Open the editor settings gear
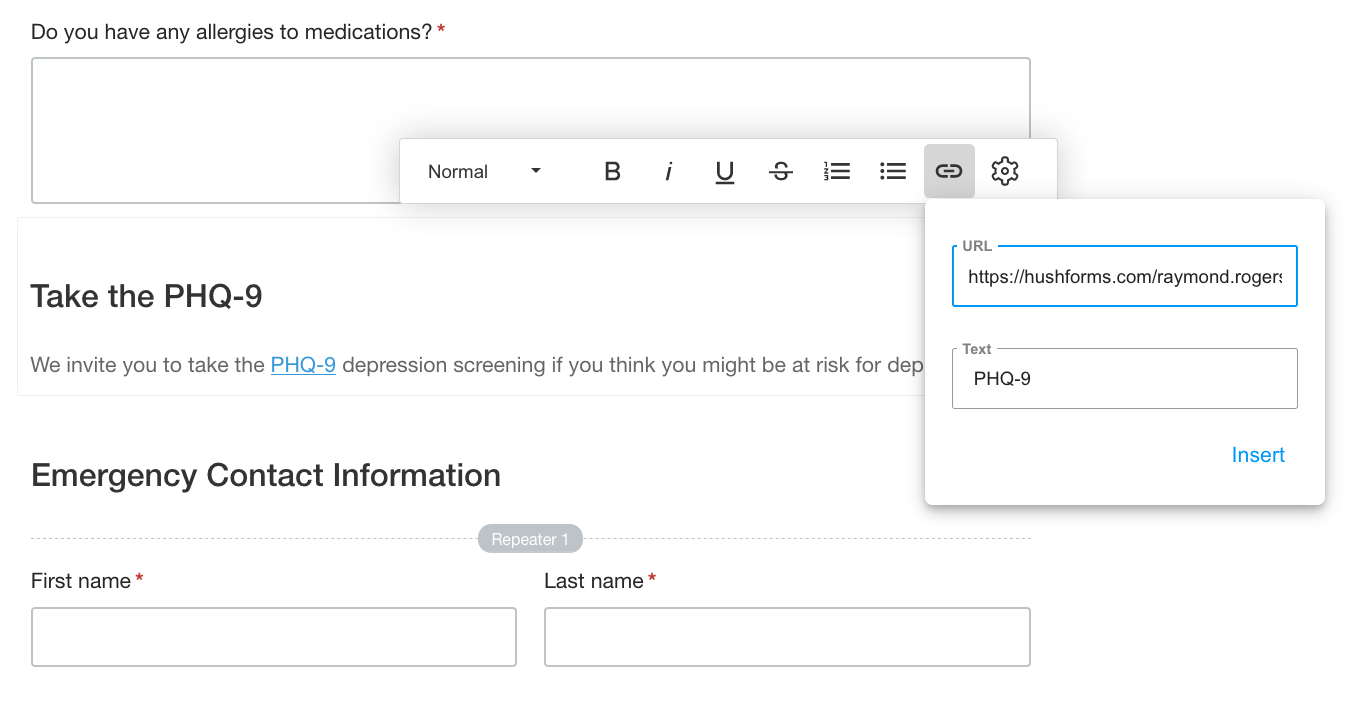1364x702 pixels. pos(1004,171)
